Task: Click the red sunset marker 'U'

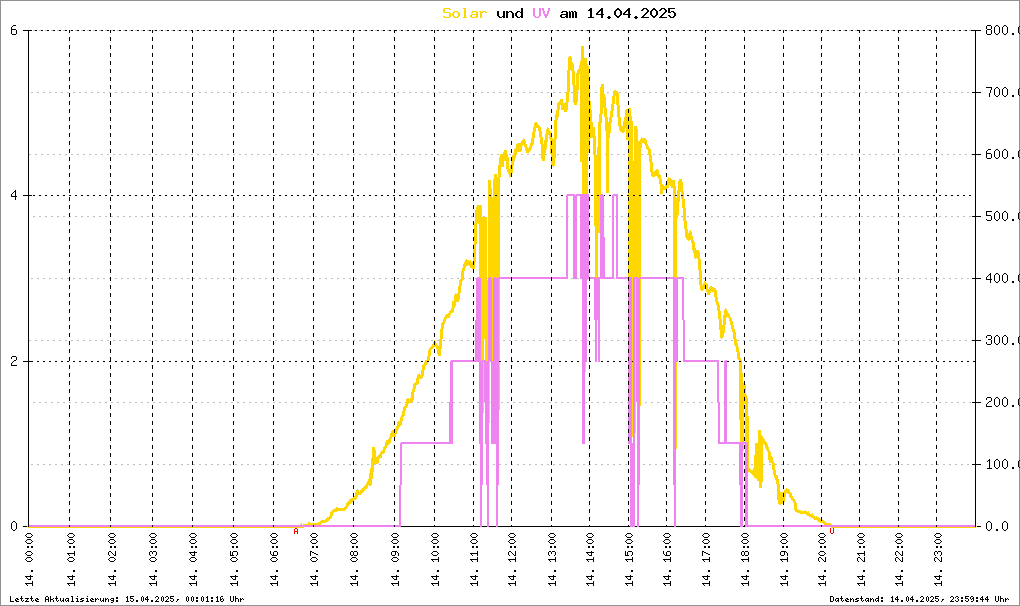Action: [831, 531]
